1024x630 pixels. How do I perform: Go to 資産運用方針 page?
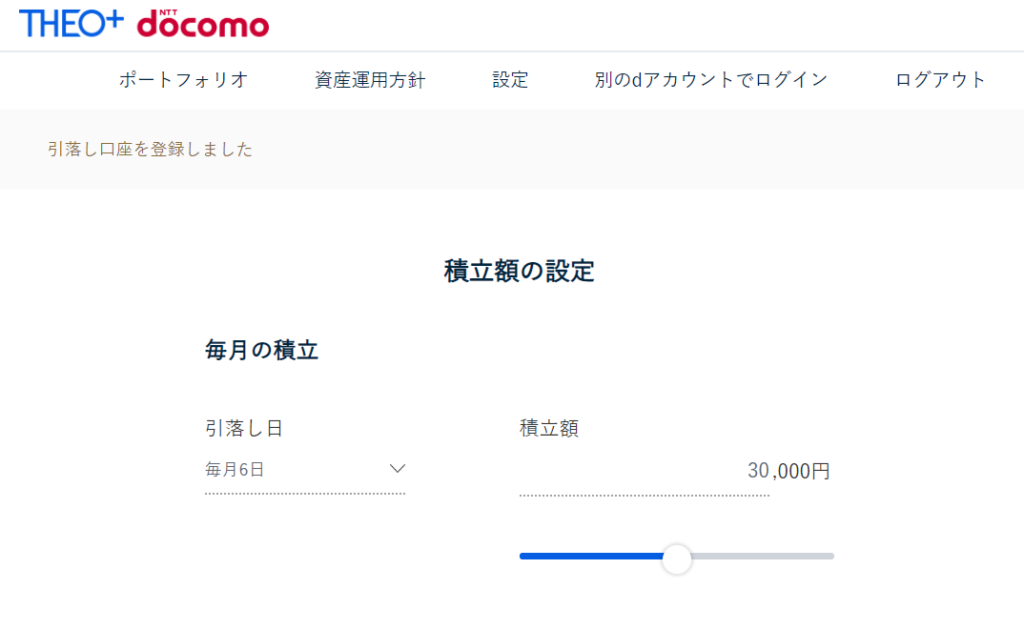(x=370, y=80)
